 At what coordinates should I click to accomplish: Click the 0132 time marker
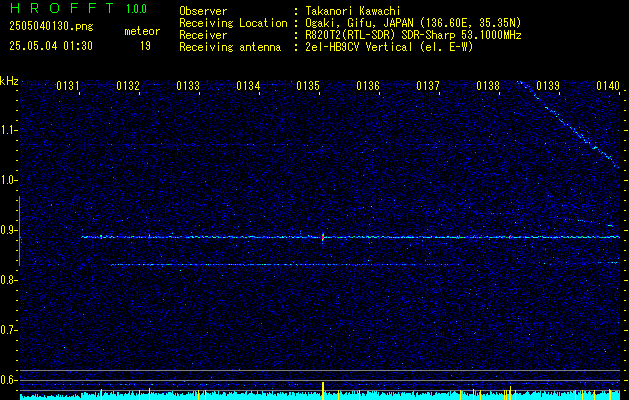click(x=128, y=86)
